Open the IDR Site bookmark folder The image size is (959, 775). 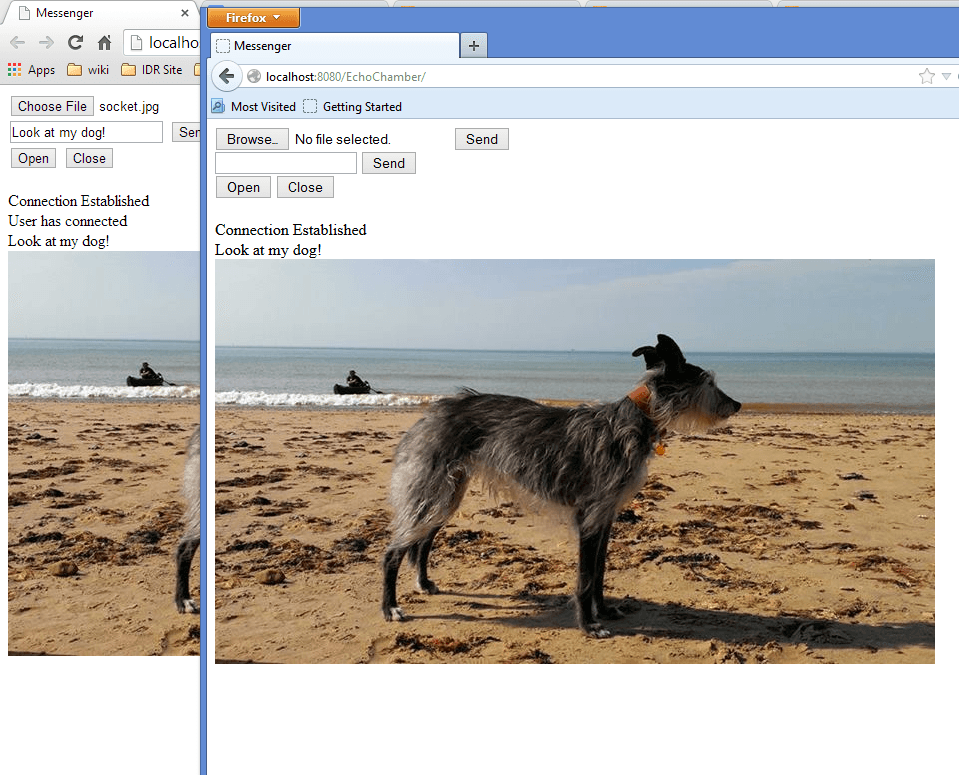point(152,70)
